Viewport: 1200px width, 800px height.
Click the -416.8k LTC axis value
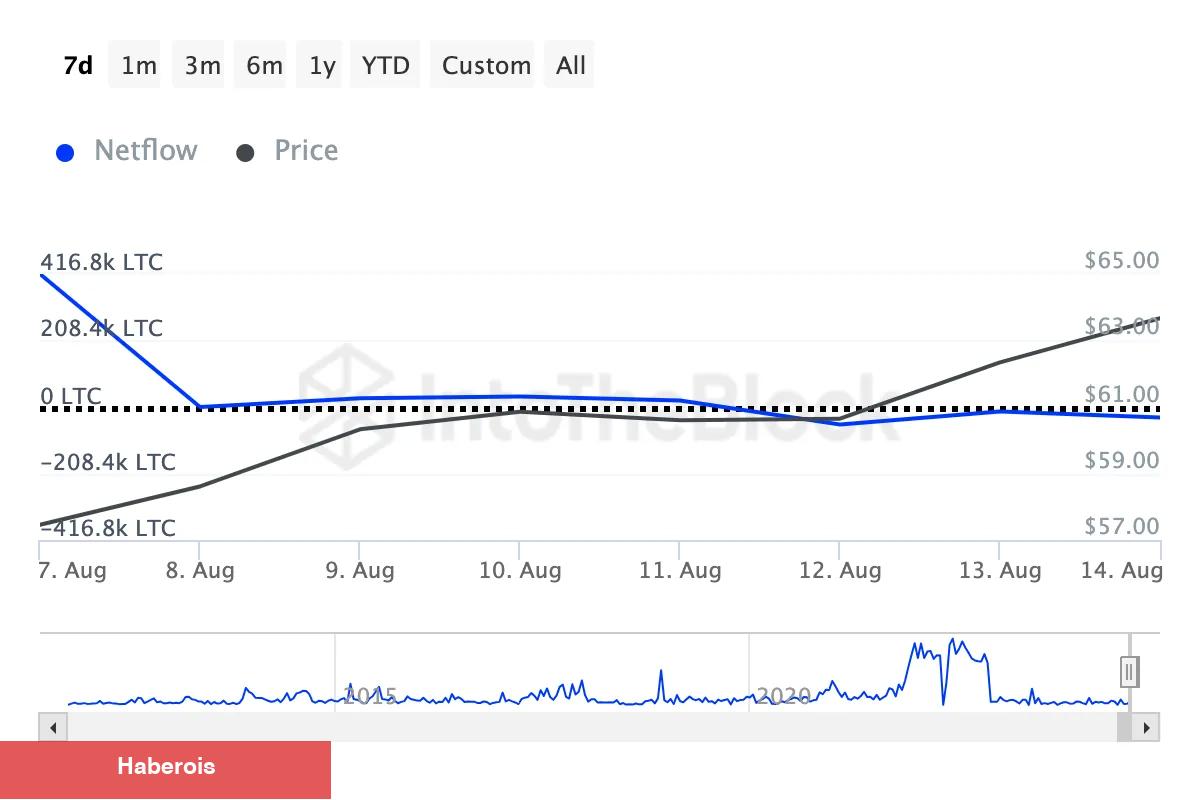108,529
